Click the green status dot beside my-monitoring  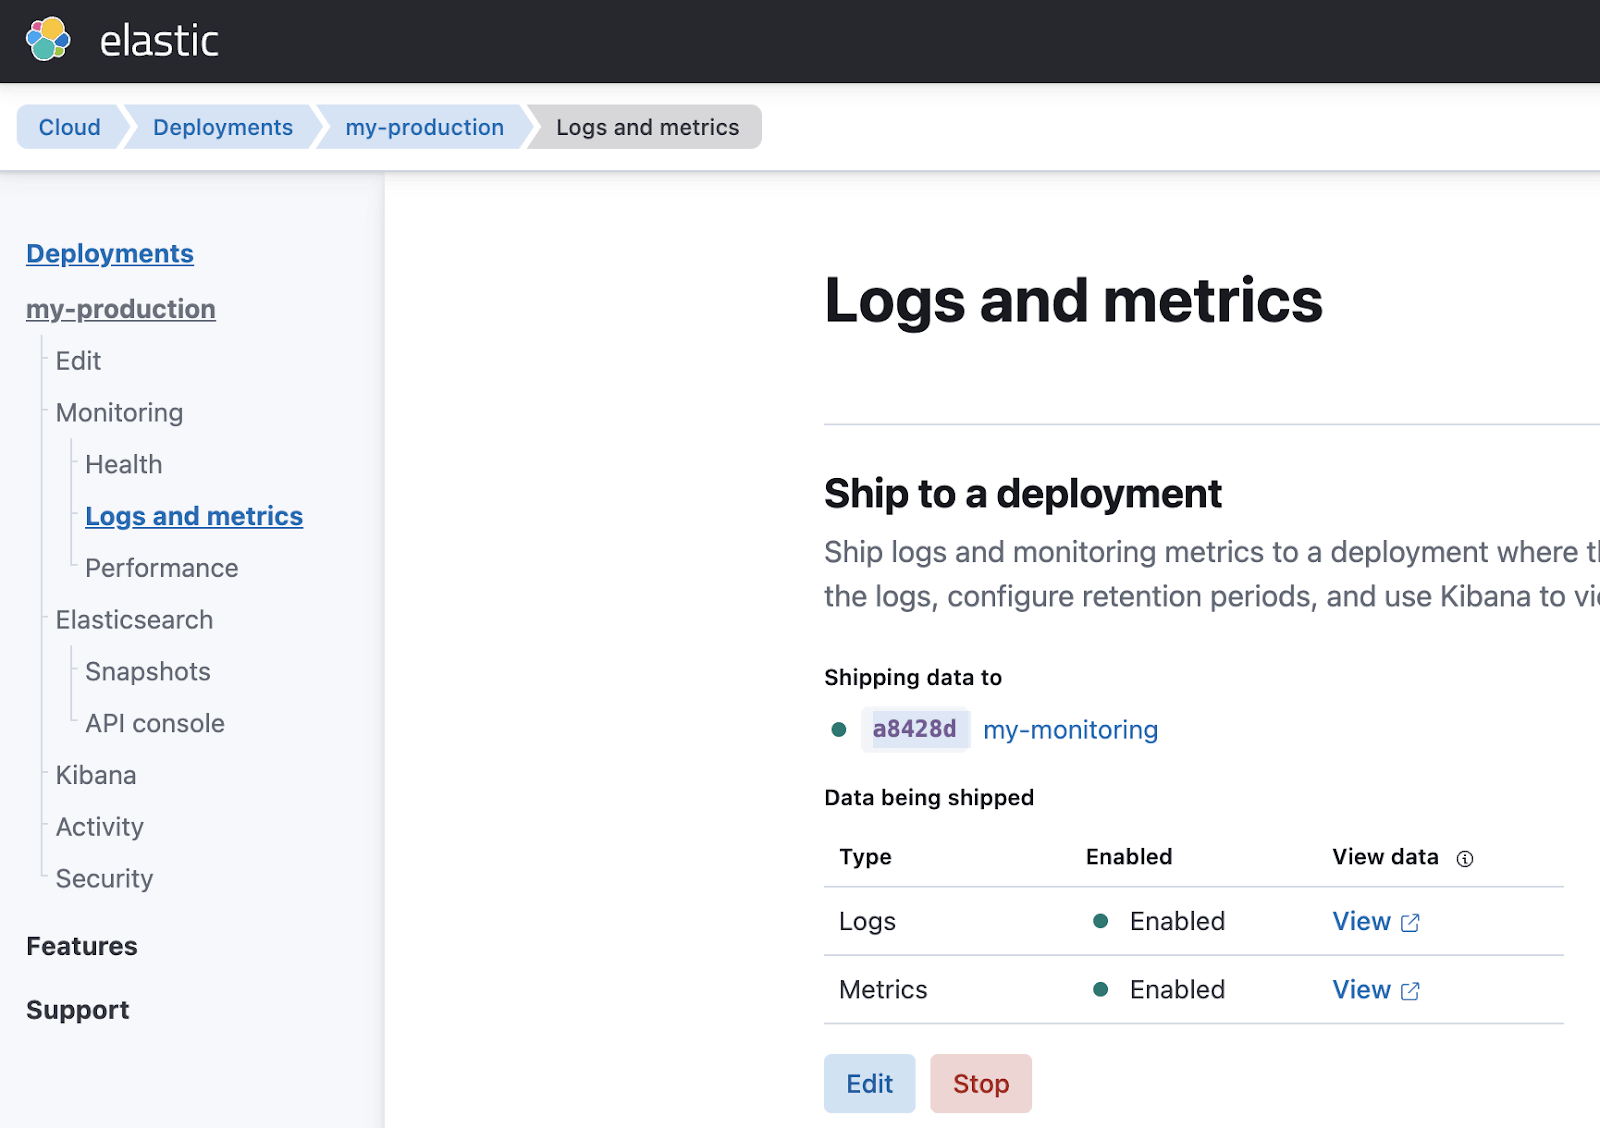coord(838,730)
